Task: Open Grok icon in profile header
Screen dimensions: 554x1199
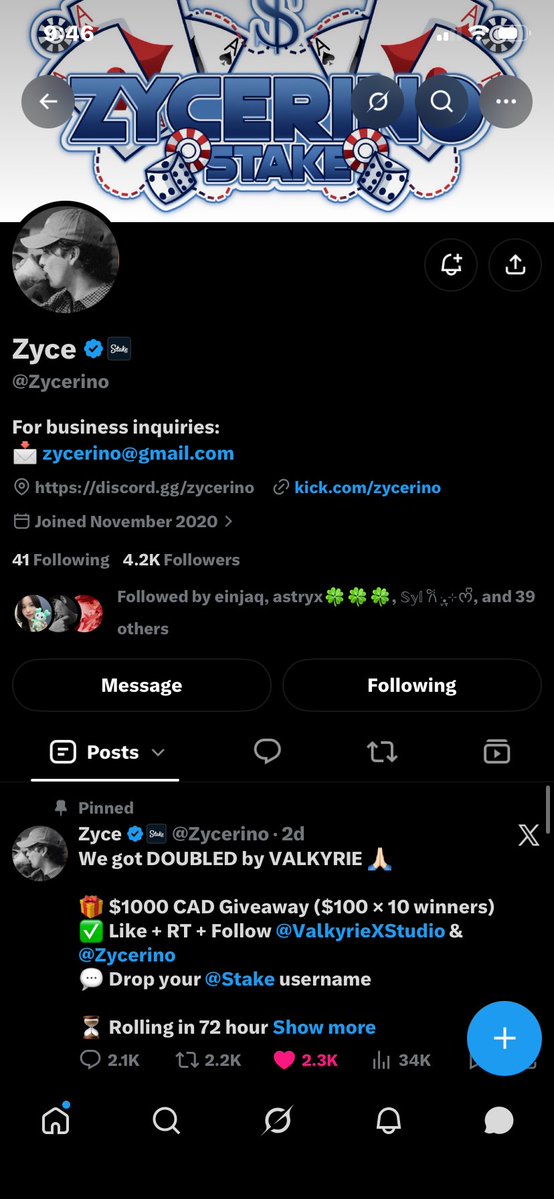Action: [378, 101]
